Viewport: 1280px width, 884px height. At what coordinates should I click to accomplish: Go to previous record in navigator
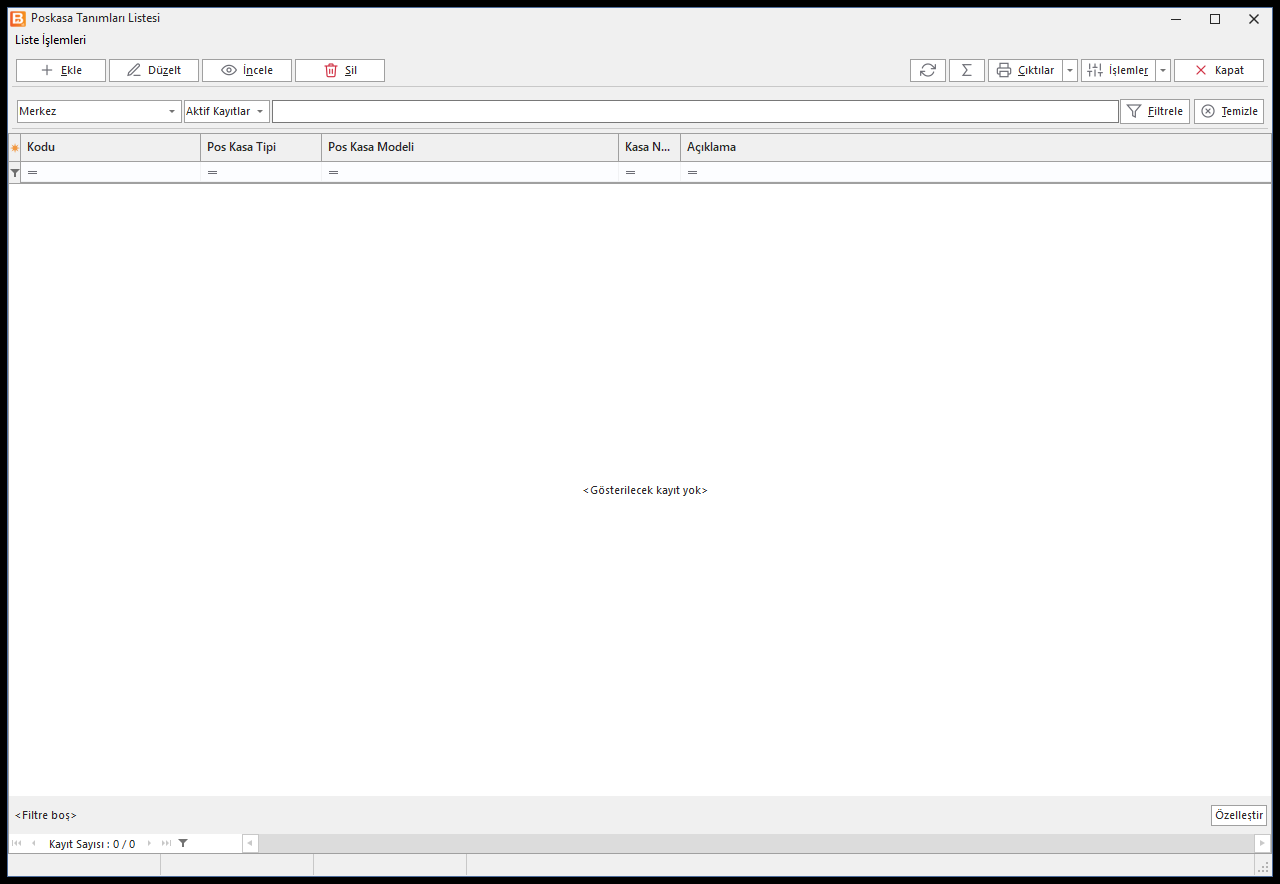point(33,844)
